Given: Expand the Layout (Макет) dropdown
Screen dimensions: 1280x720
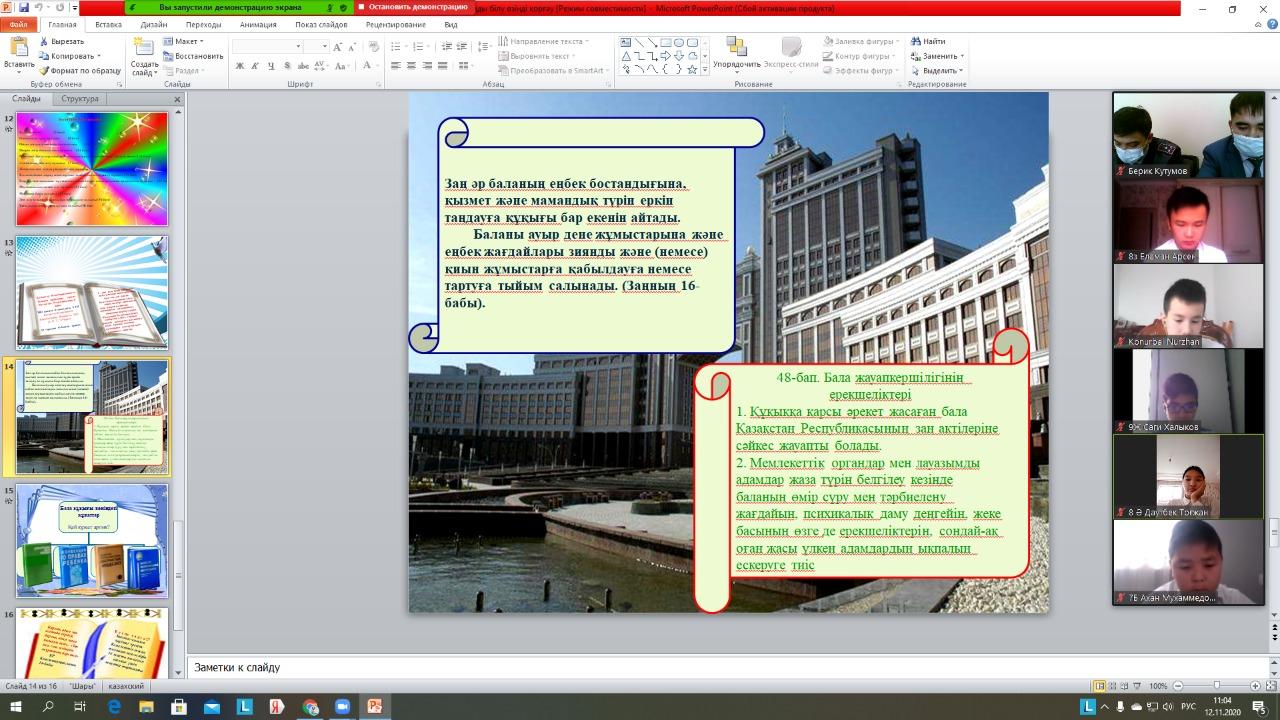Looking at the screenshot, I should 188,41.
